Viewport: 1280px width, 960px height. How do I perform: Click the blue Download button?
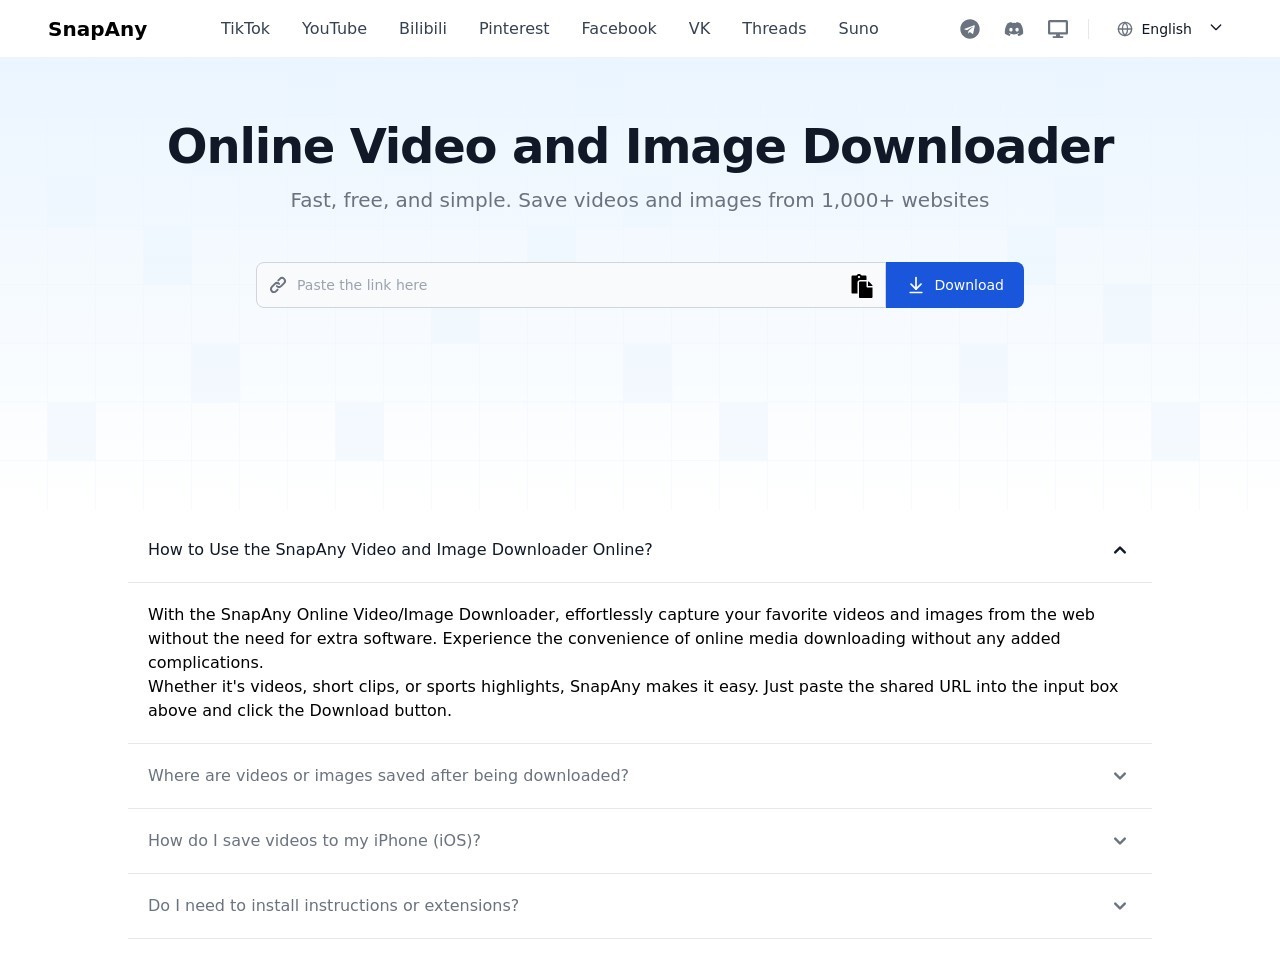tap(955, 285)
